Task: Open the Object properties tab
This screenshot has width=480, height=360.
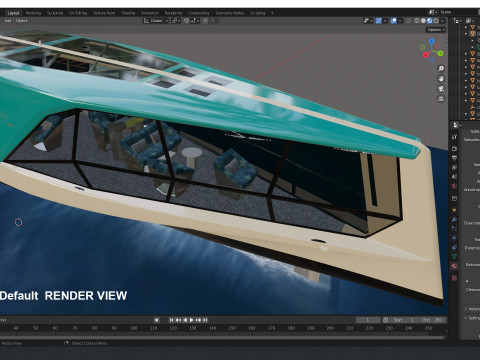Action: (454, 210)
